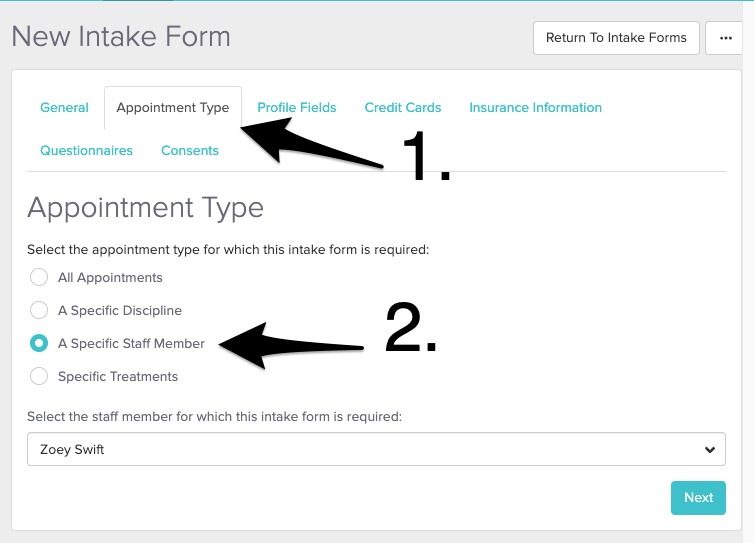The height and width of the screenshot is (543, 754).
Task: Click the All Appointments label text
Action: pos(110,277)
